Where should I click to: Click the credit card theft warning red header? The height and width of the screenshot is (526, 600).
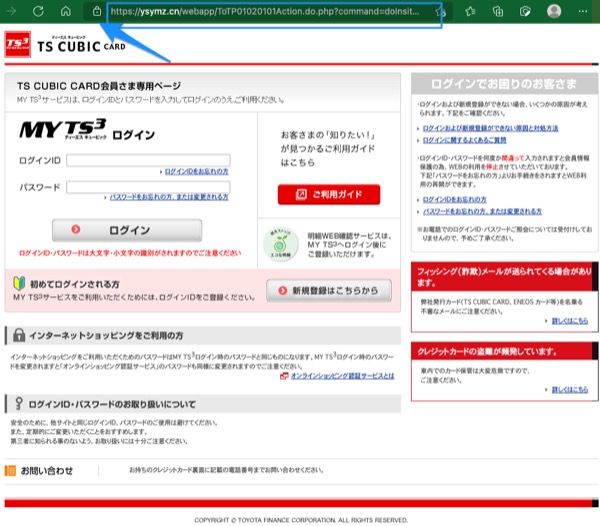pos(504,351)
